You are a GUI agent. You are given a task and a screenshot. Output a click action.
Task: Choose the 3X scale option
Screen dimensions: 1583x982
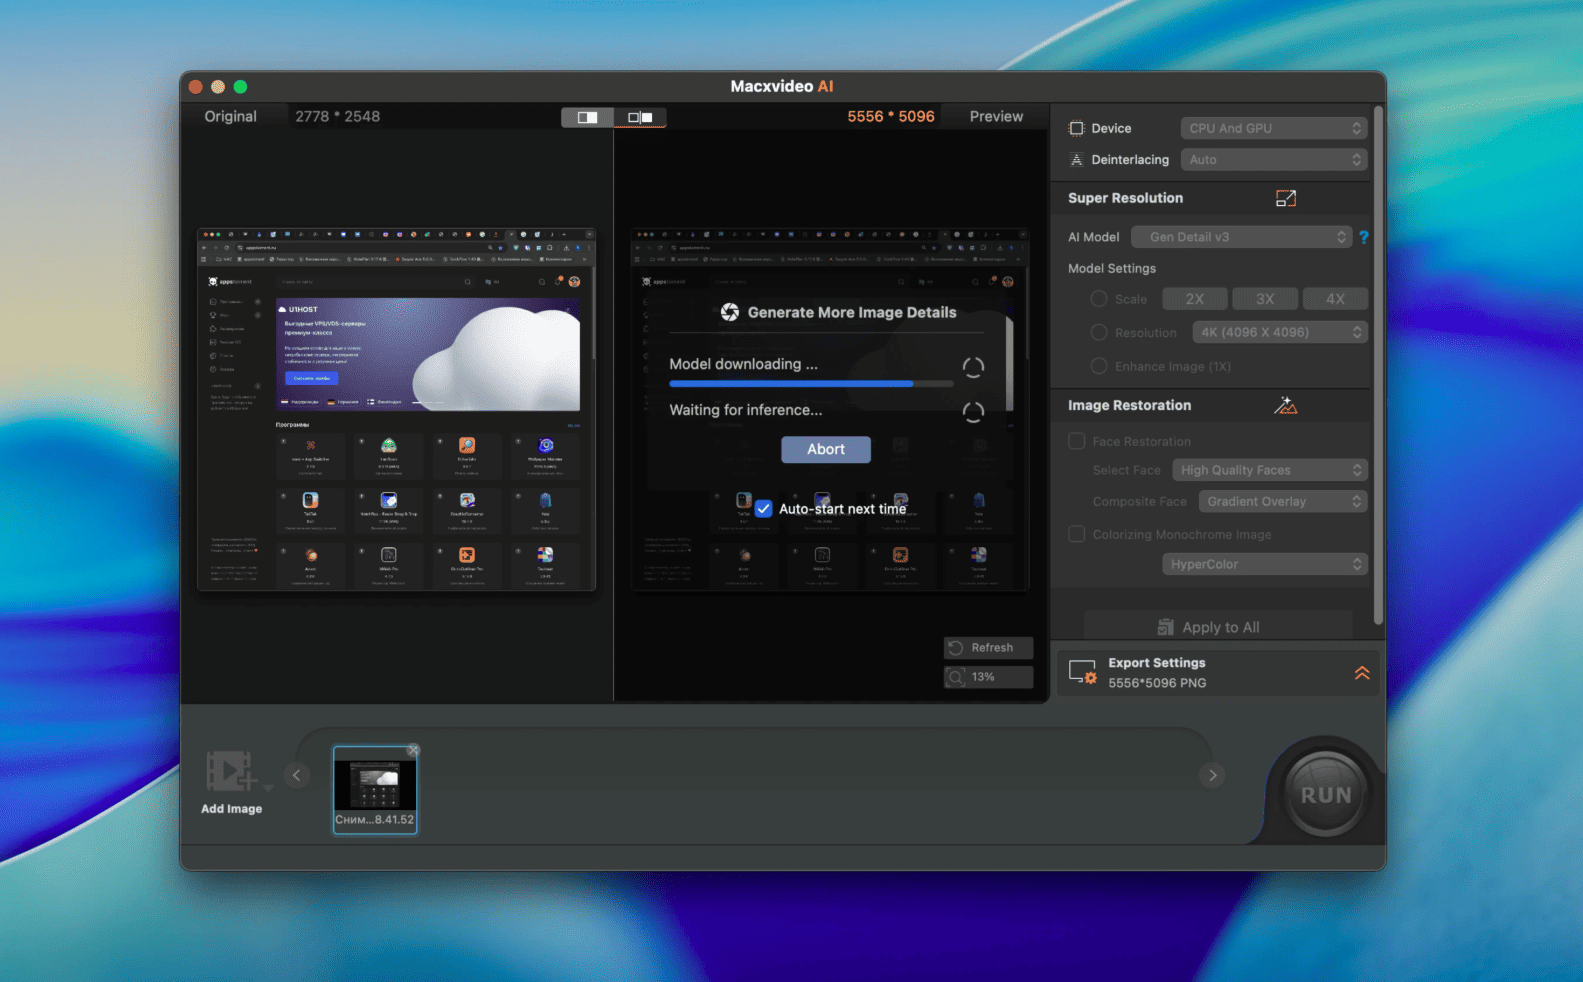1265,298
